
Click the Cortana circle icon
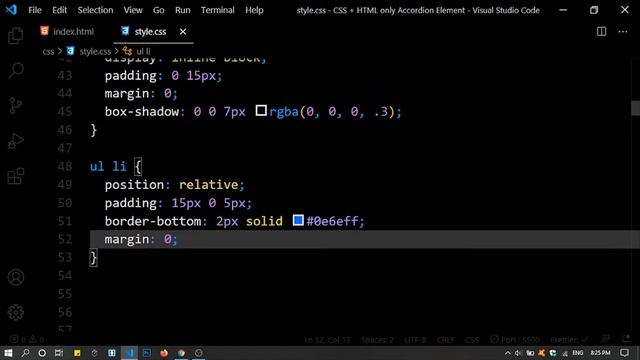tap(42, 353)
